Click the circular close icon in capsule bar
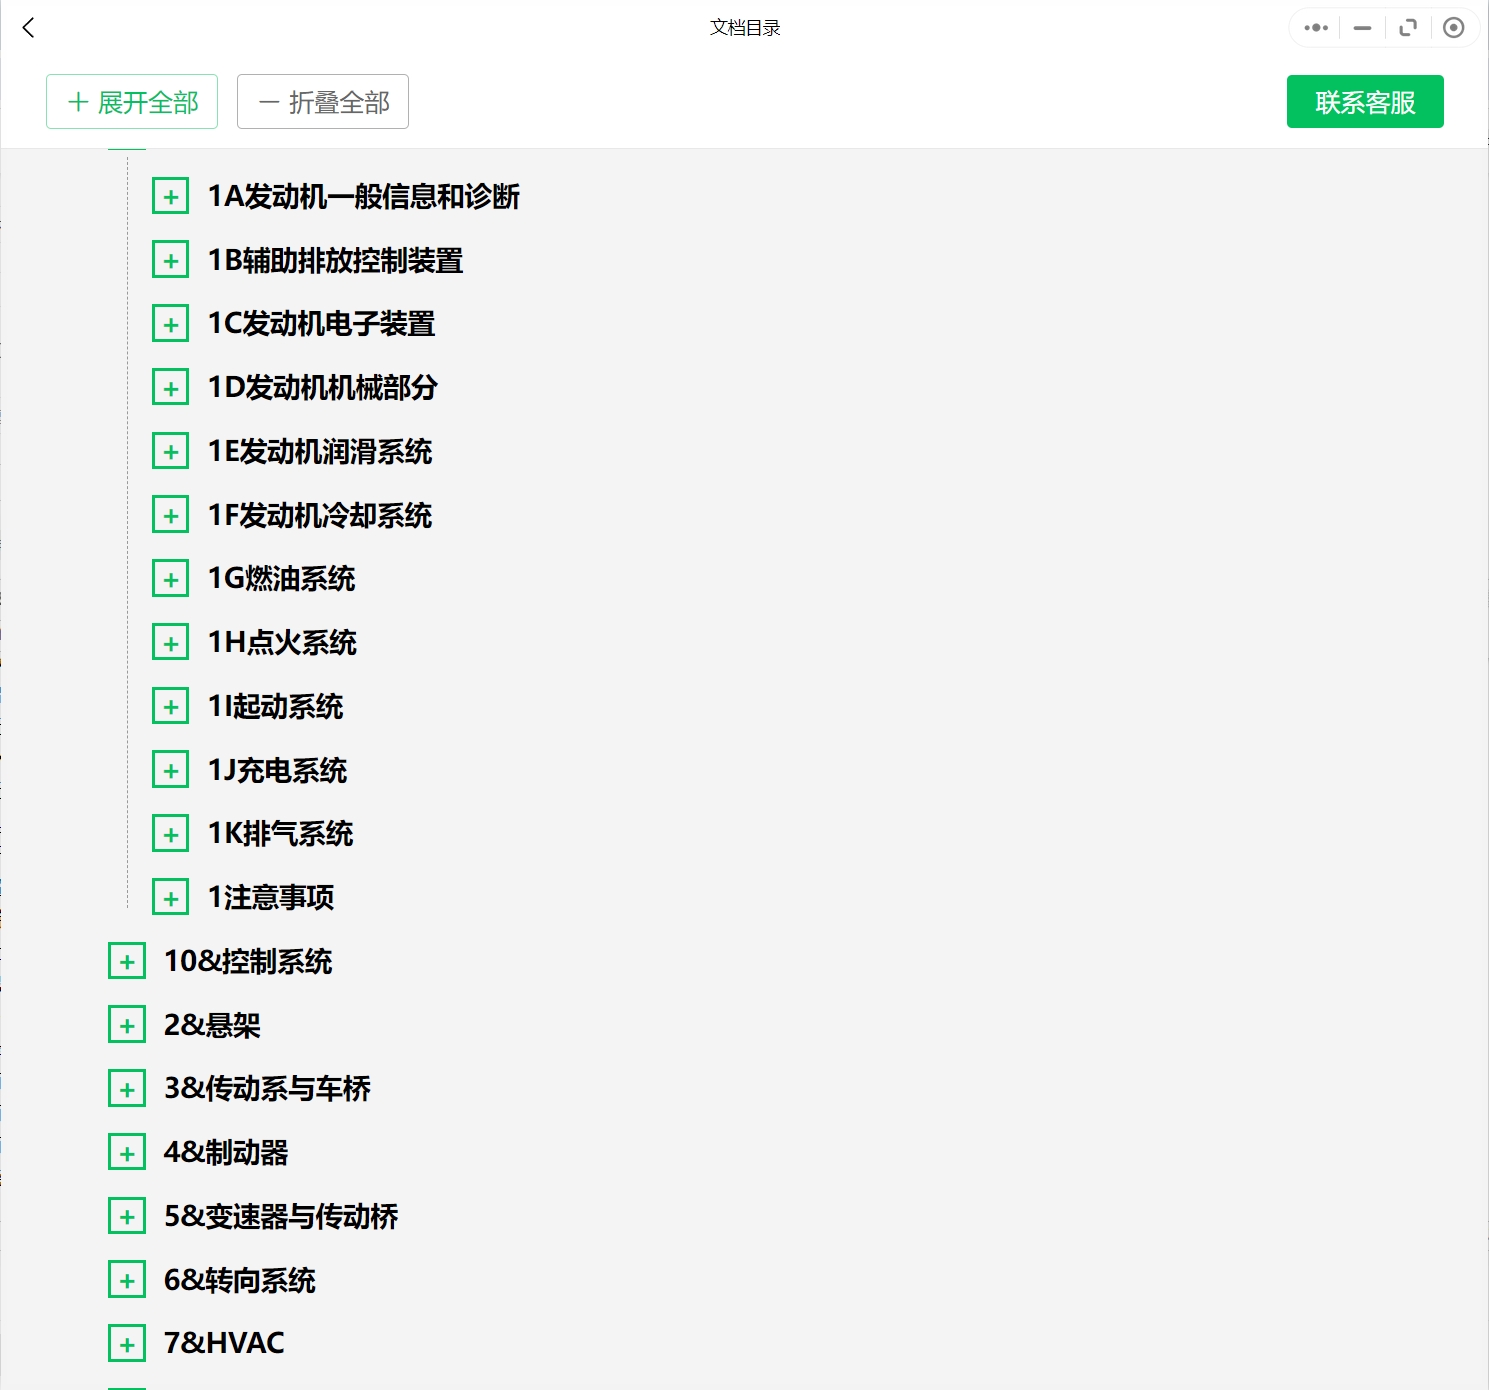1489x1390 pixels. tap(1454, 28)
